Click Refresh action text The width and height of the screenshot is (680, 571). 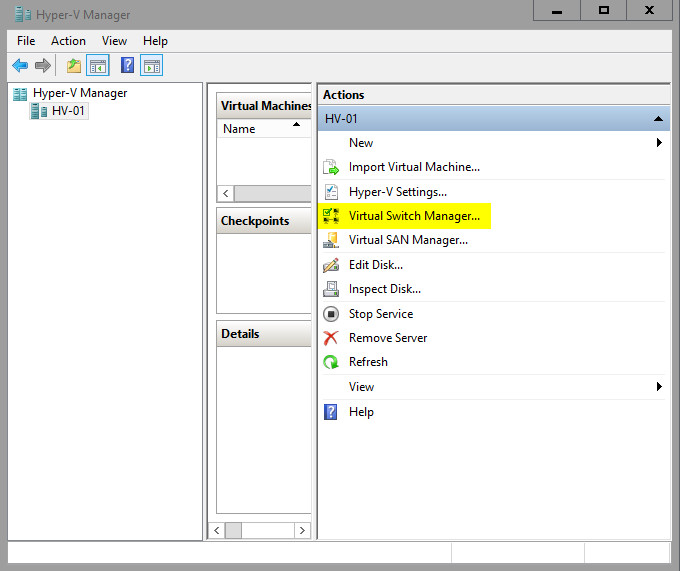click(x=368, y=362)
